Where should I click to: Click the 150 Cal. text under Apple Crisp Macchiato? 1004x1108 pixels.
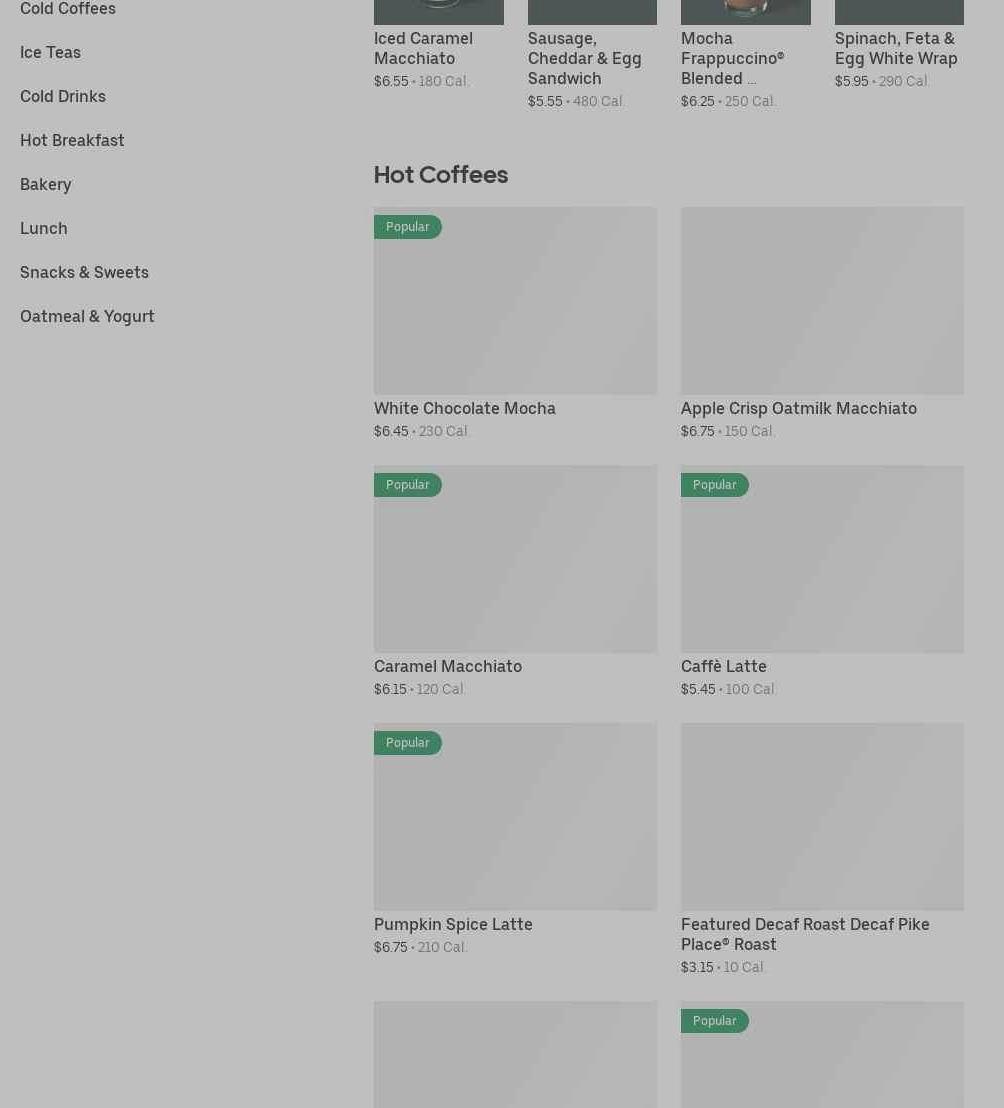coord(749,431)
